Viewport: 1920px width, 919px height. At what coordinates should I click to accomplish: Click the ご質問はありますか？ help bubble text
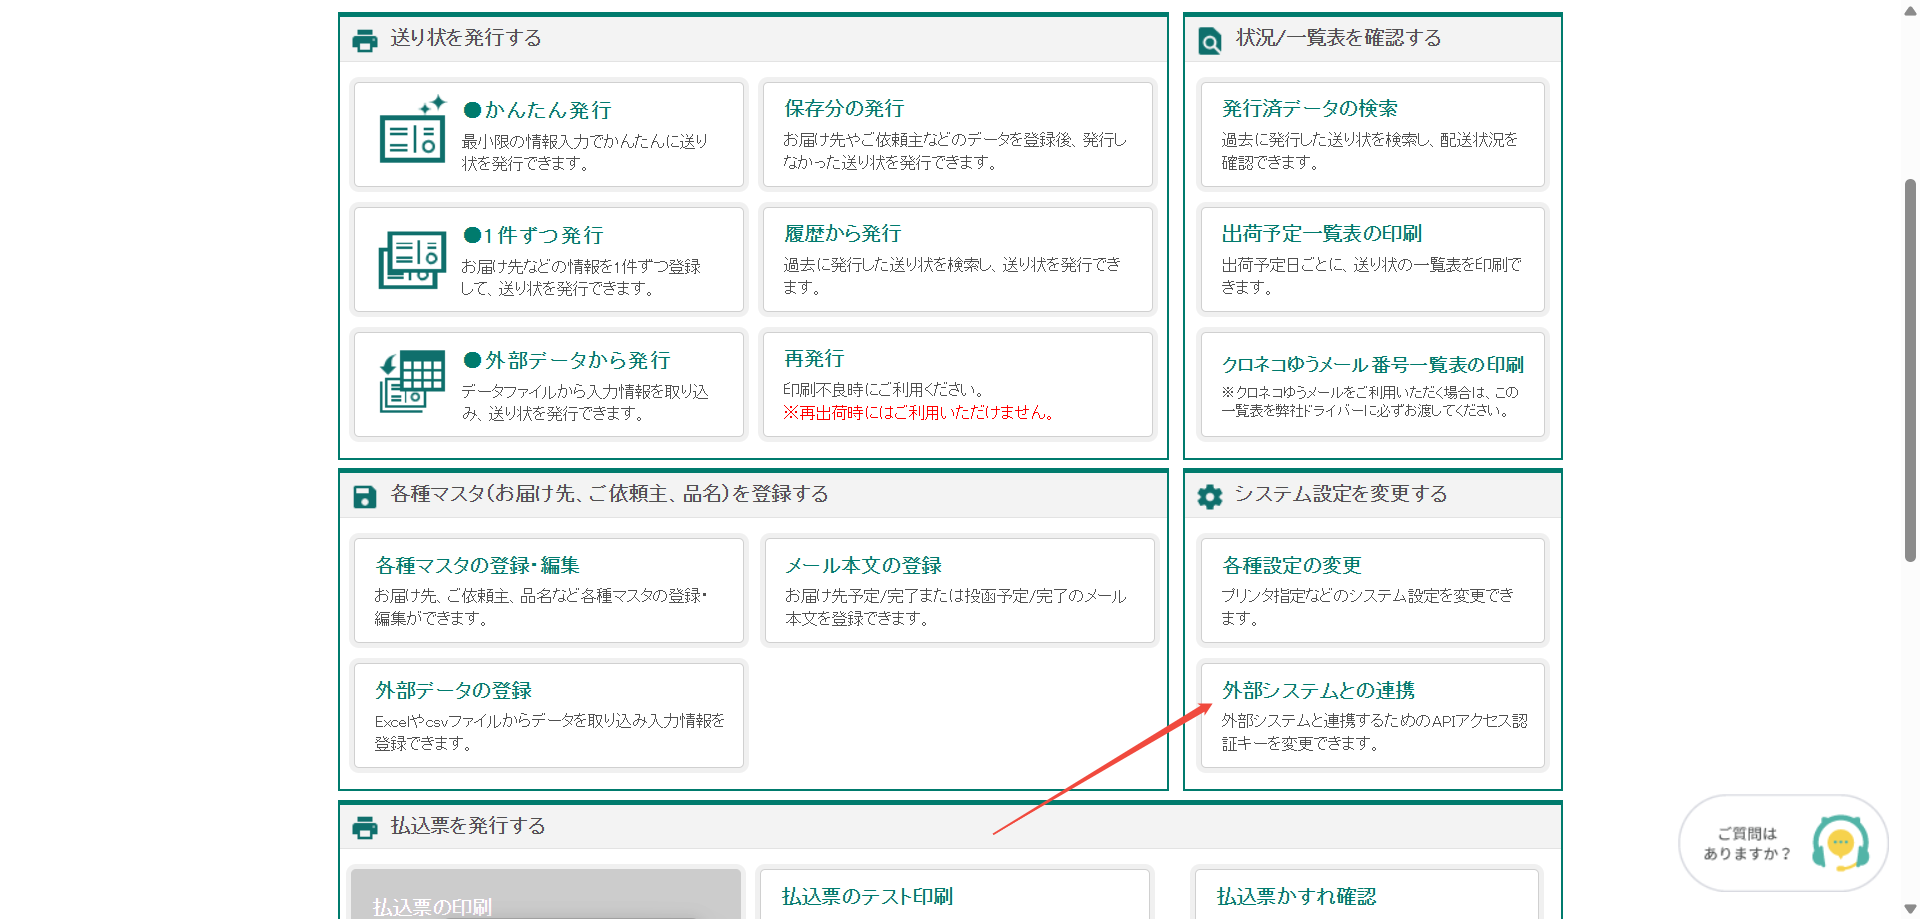1748,843
